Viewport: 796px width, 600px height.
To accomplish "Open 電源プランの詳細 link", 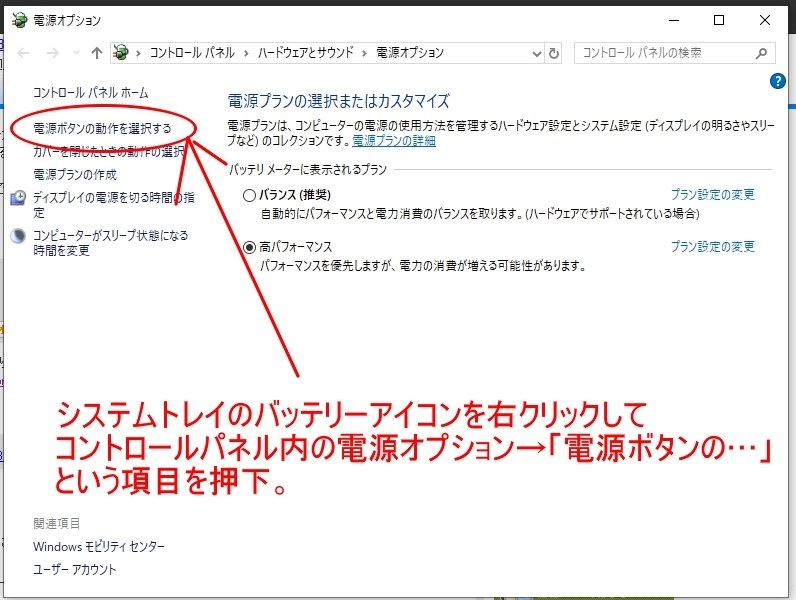I will [394, 141].
